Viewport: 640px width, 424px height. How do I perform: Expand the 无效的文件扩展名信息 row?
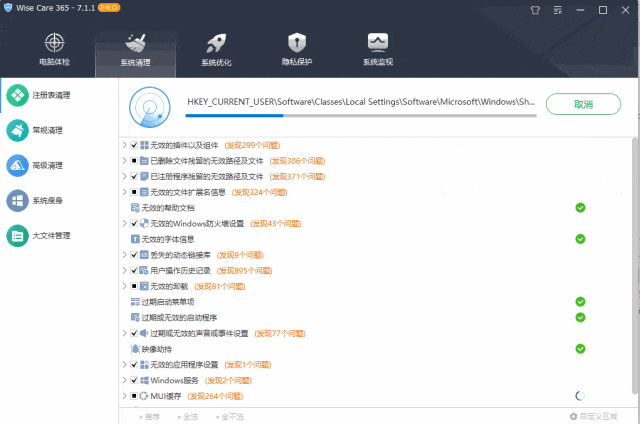click(124, 192)
